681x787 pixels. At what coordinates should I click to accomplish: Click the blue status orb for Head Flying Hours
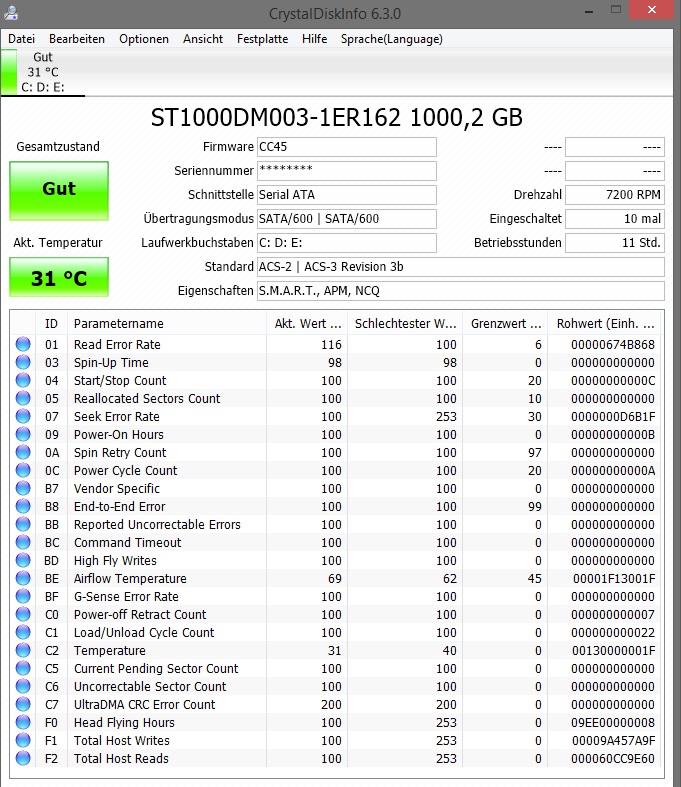point(23,722)
